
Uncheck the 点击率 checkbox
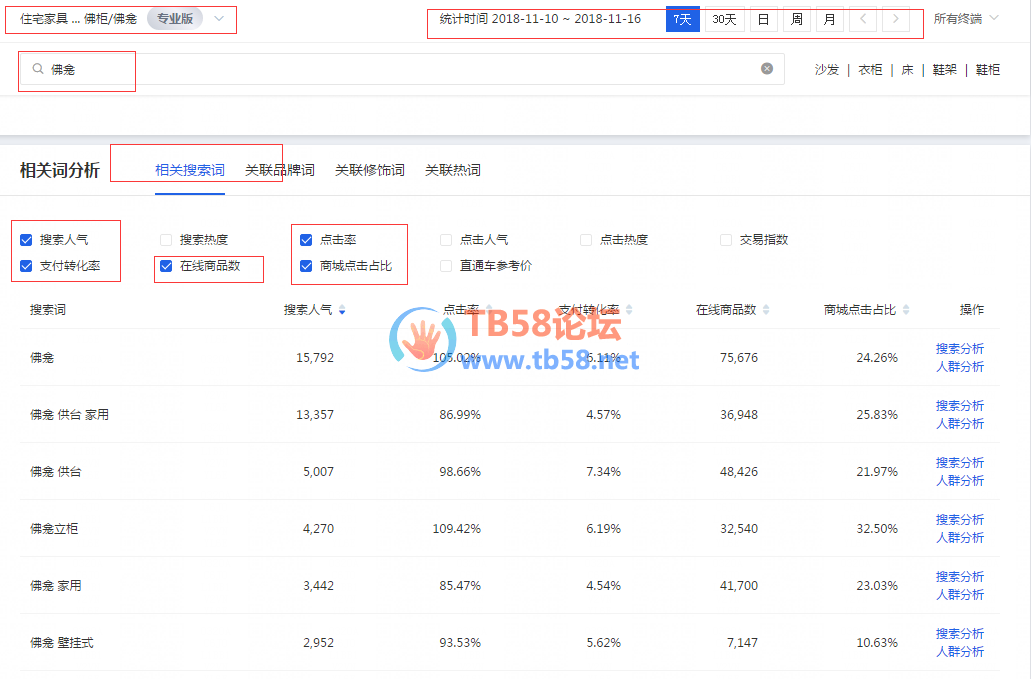coord(306,240)
